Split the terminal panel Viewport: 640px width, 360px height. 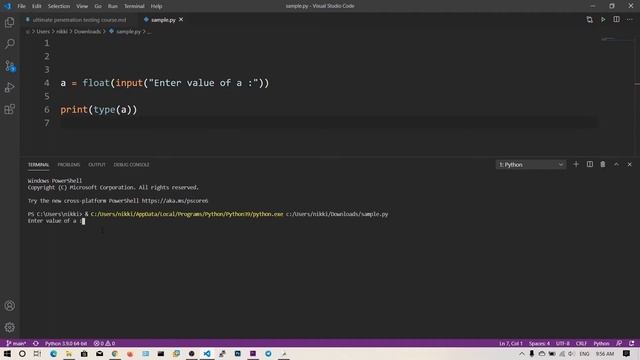(x=590, y=164)
